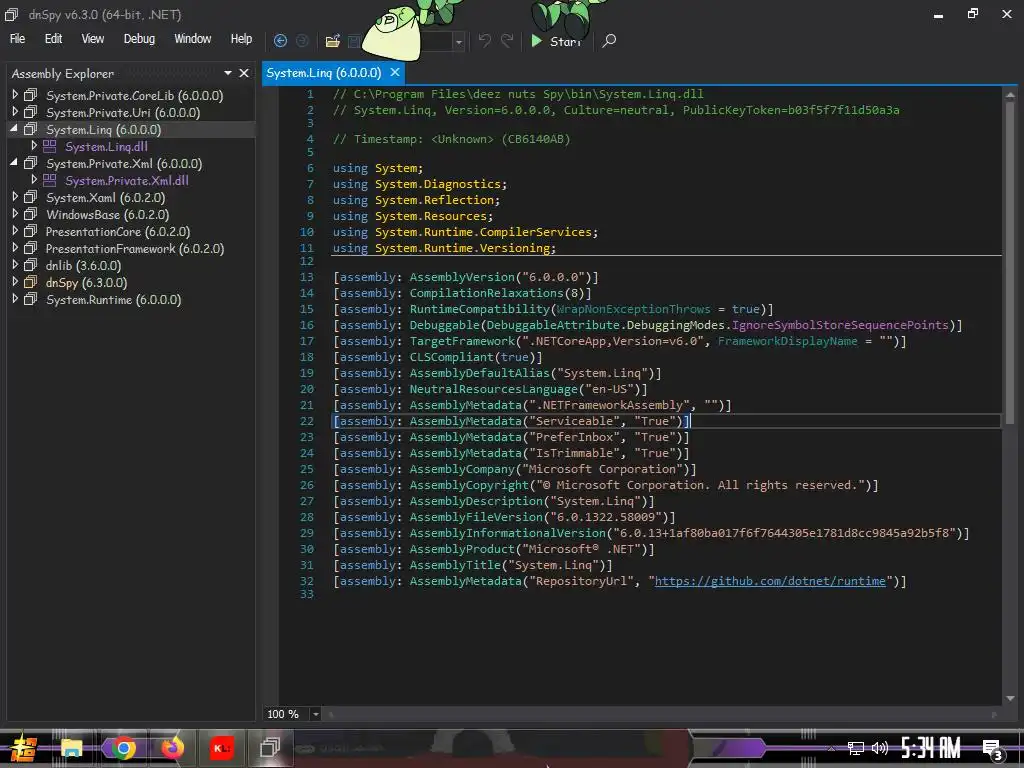Click the dnSpy title bar app icon
The height and width of the screenshot is (768, 1024).
coord(11,14)
